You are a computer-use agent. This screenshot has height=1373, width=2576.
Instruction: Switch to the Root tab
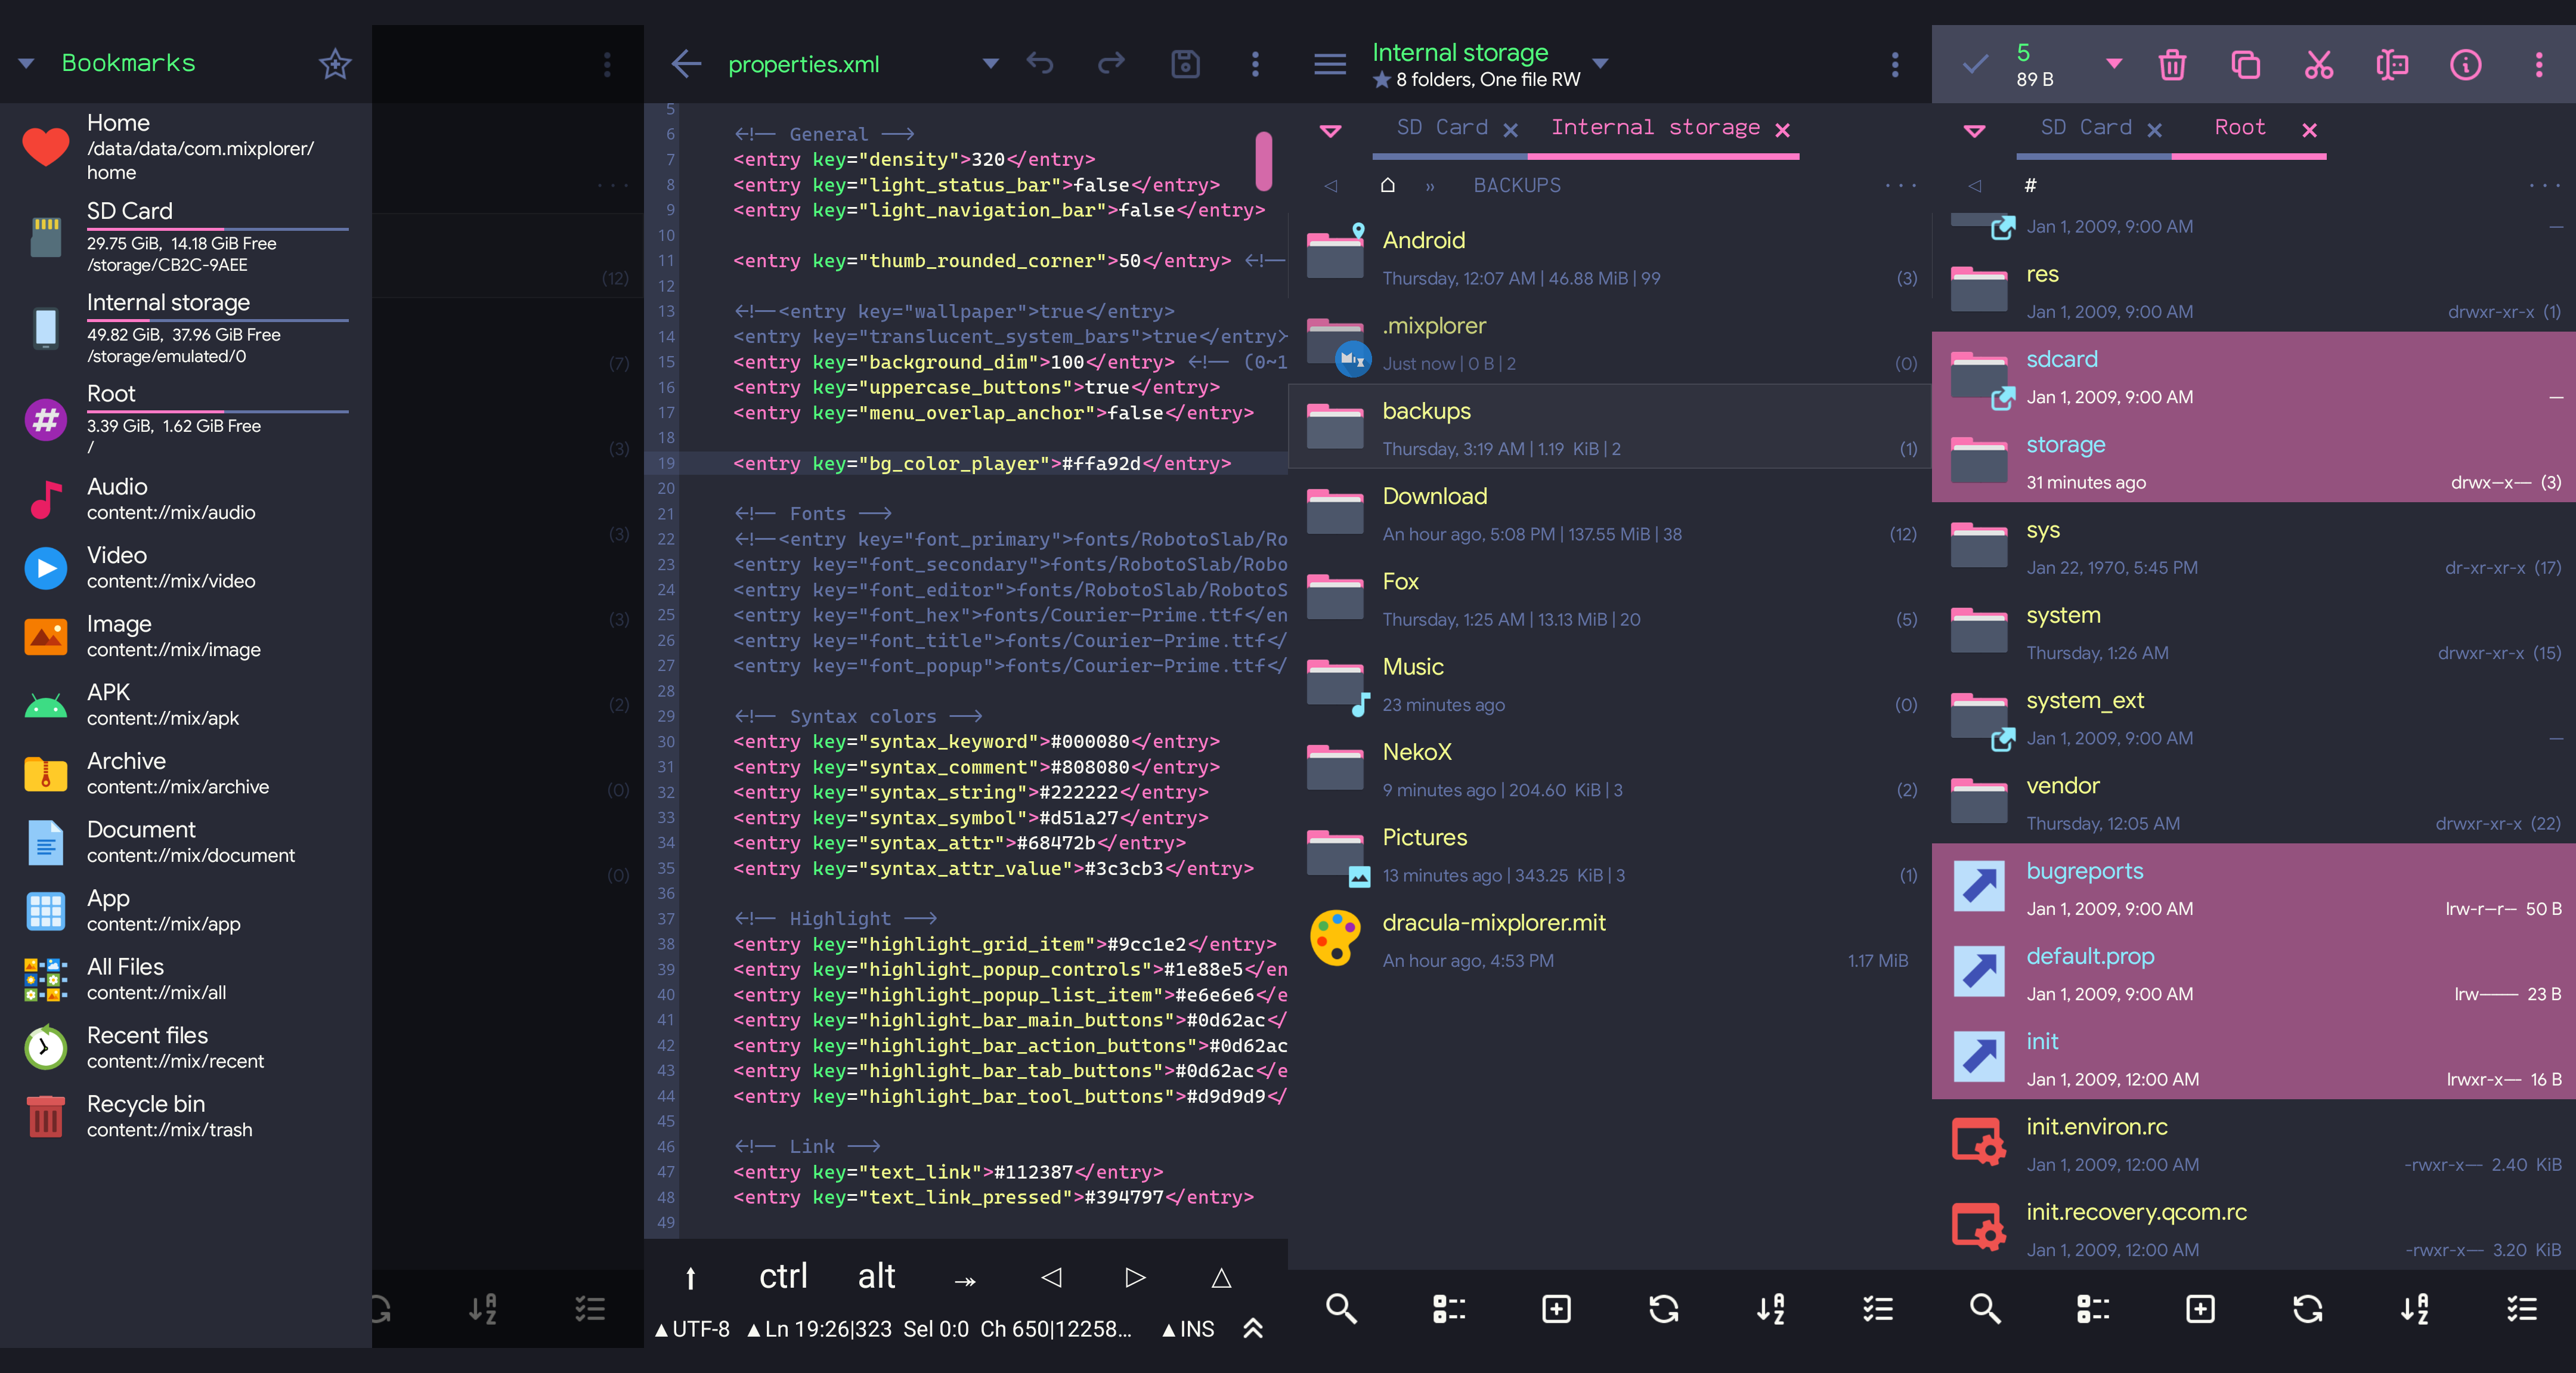pos(2239,128)
